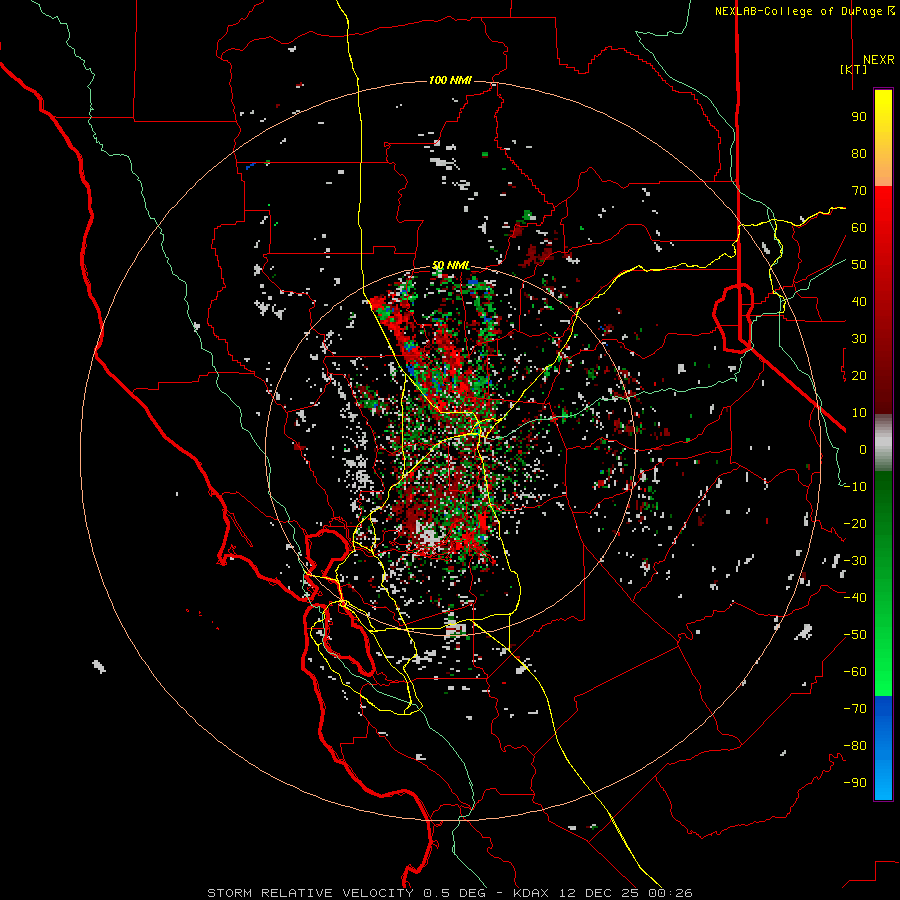Click the -50 value on velocity scale
900x900 pixels.
855,635
